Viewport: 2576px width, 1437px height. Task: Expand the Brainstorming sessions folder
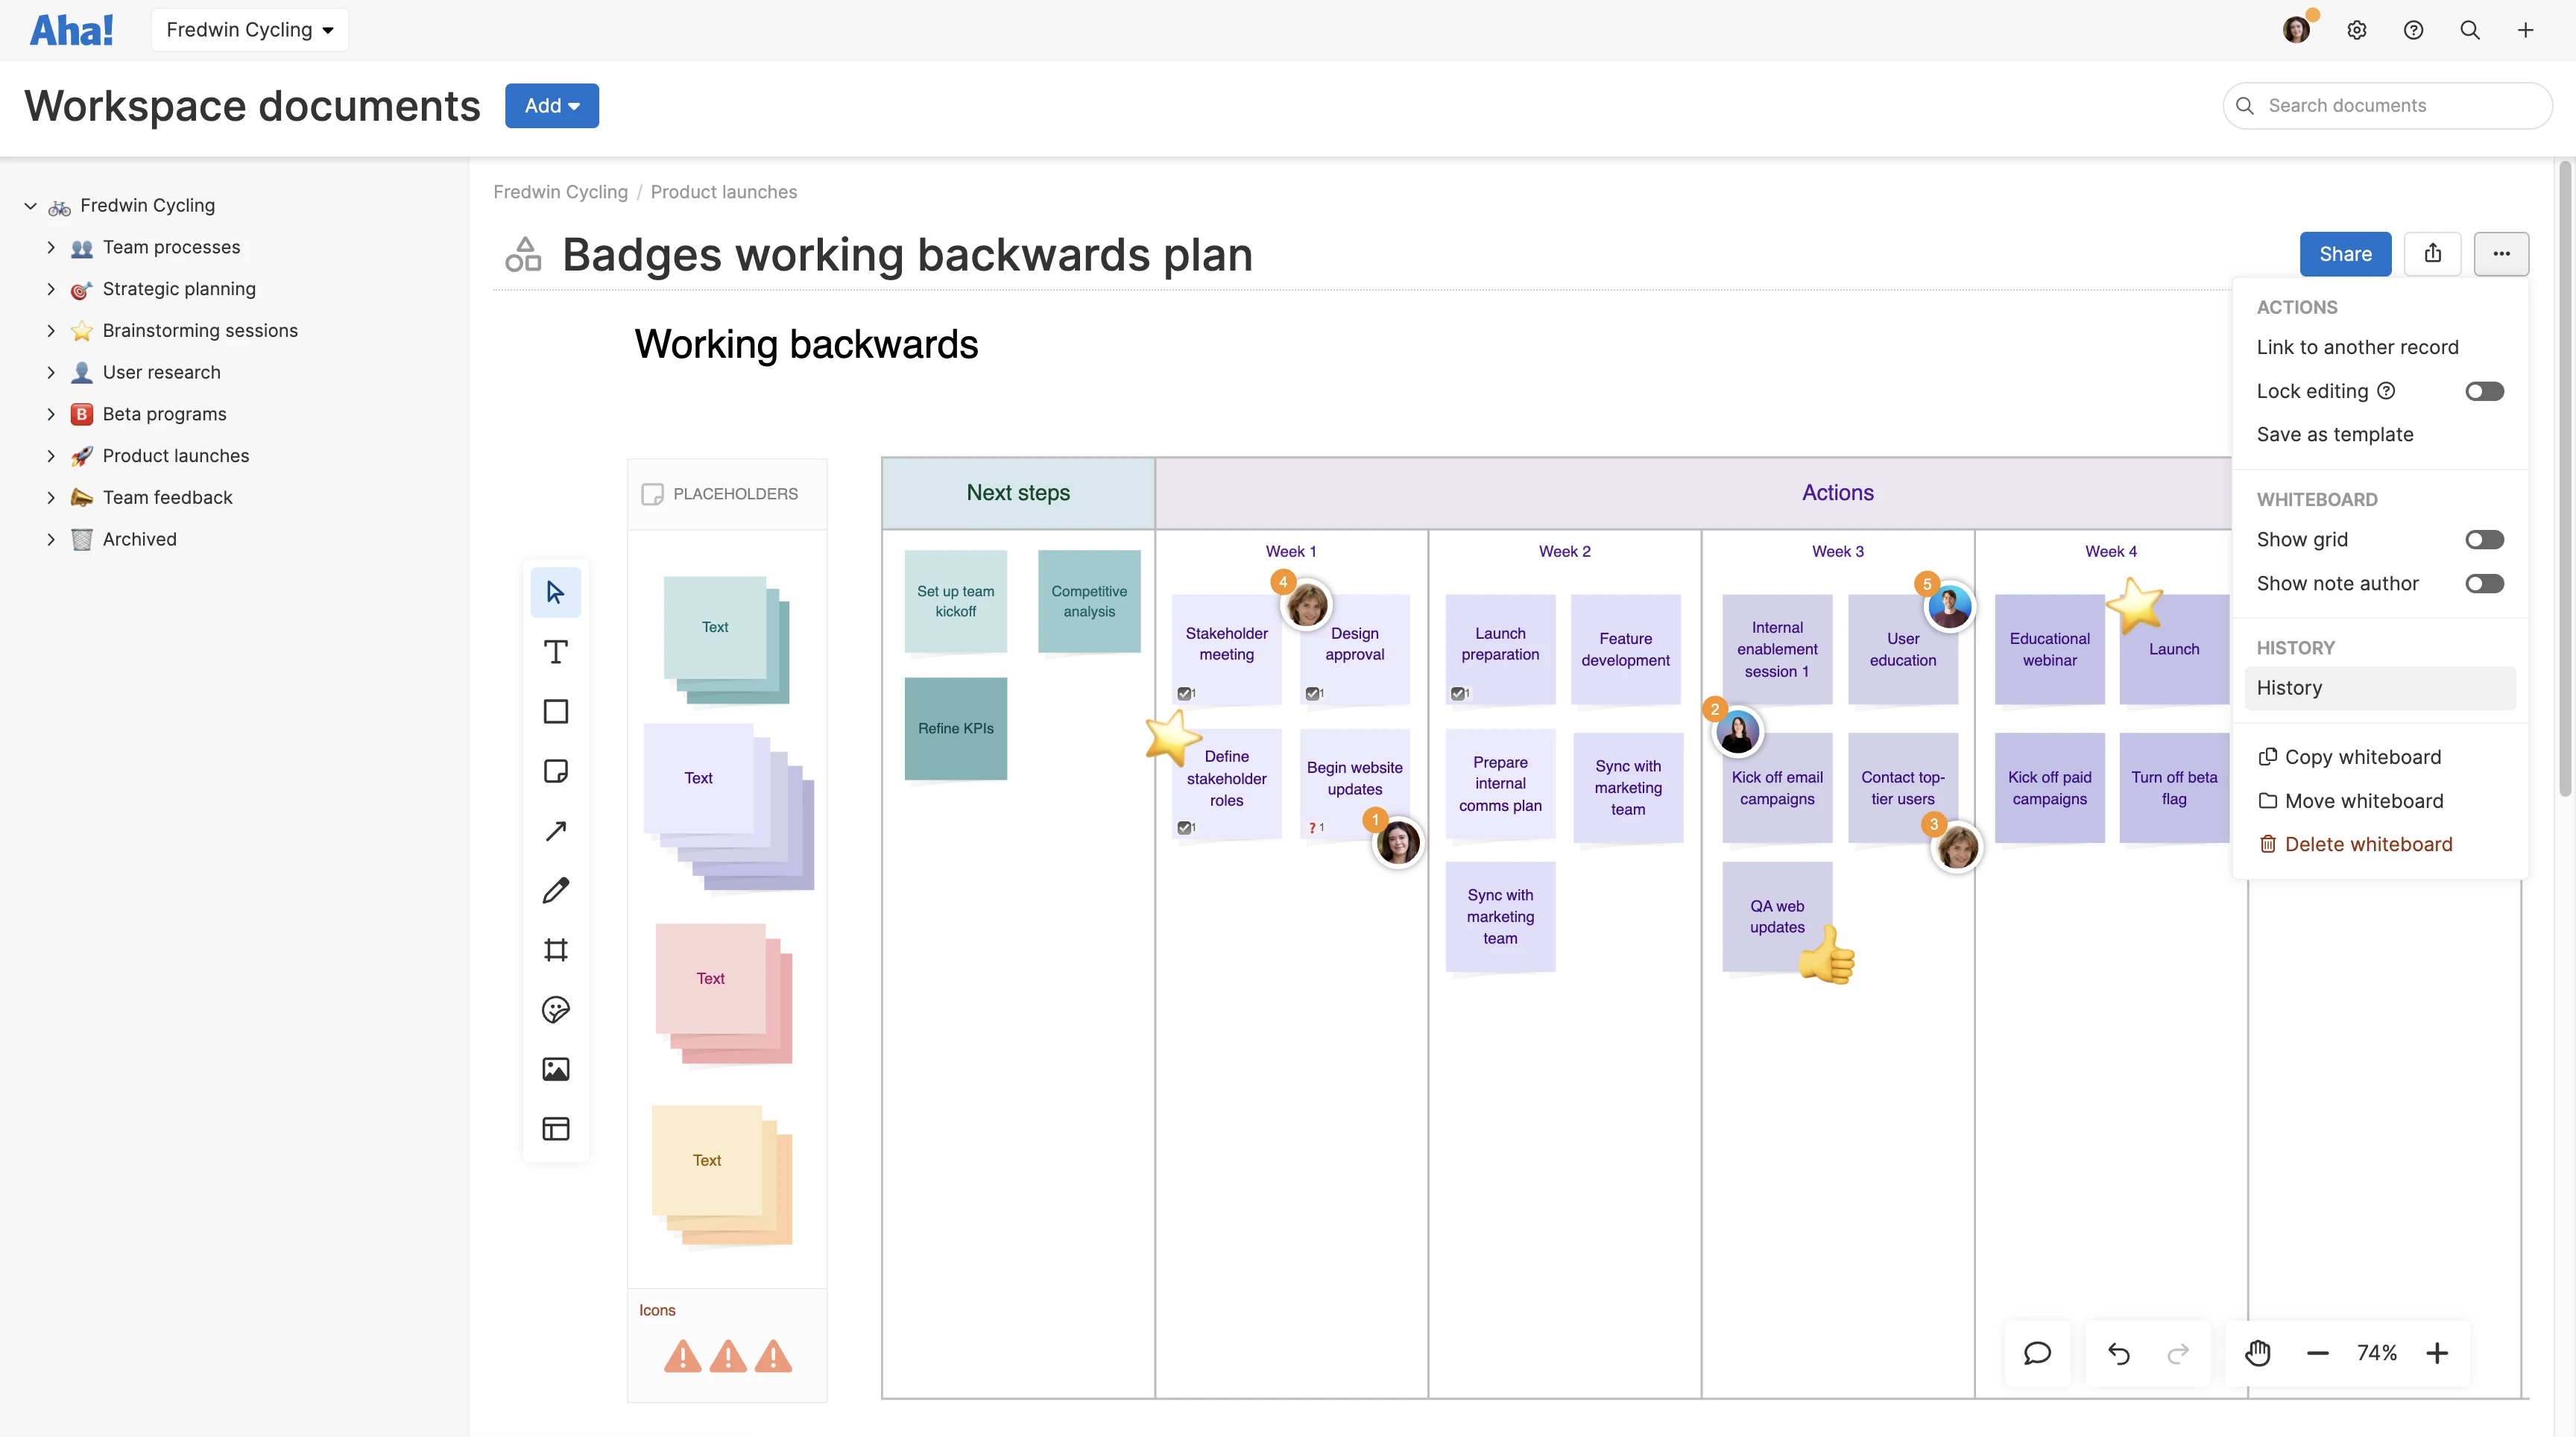click(51, 331)
